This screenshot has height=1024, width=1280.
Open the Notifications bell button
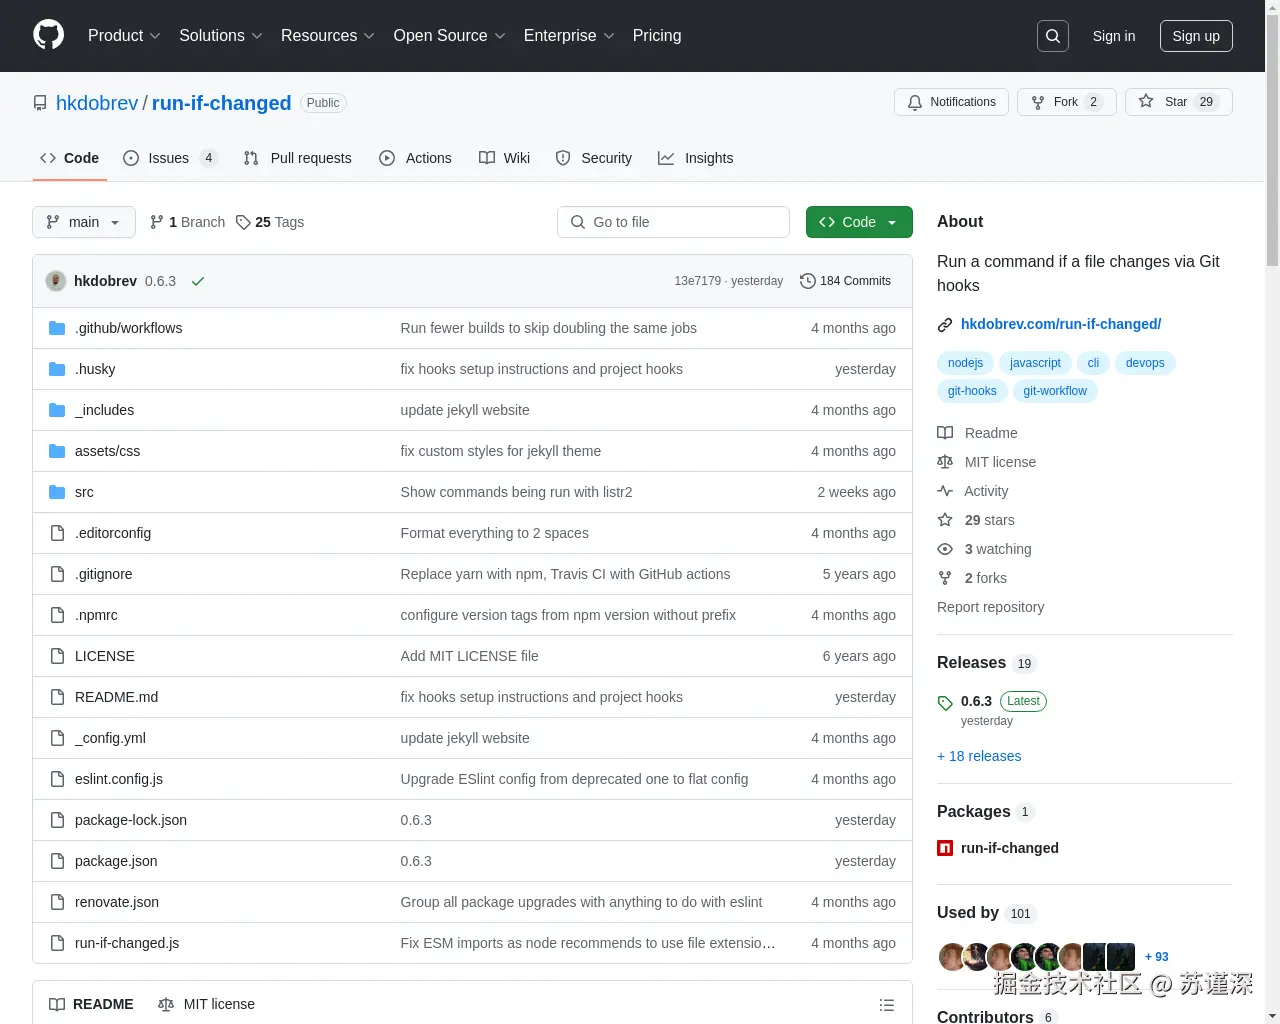[951, 102]
